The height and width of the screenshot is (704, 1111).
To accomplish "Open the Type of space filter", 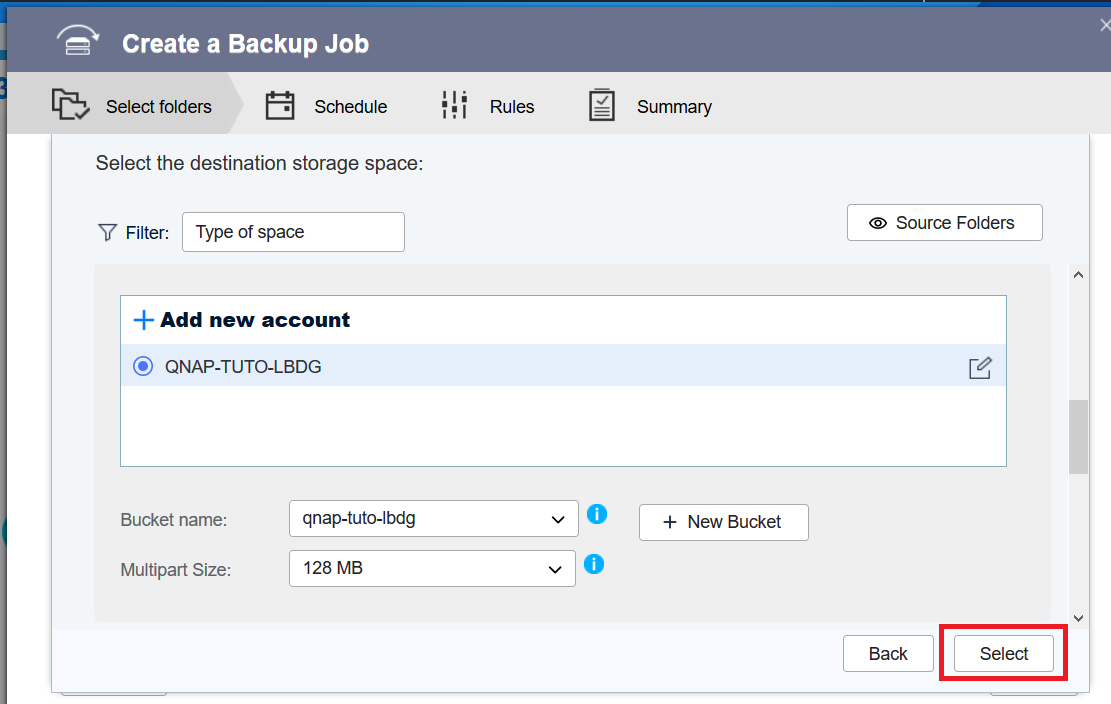I will (x=293, y=232).
